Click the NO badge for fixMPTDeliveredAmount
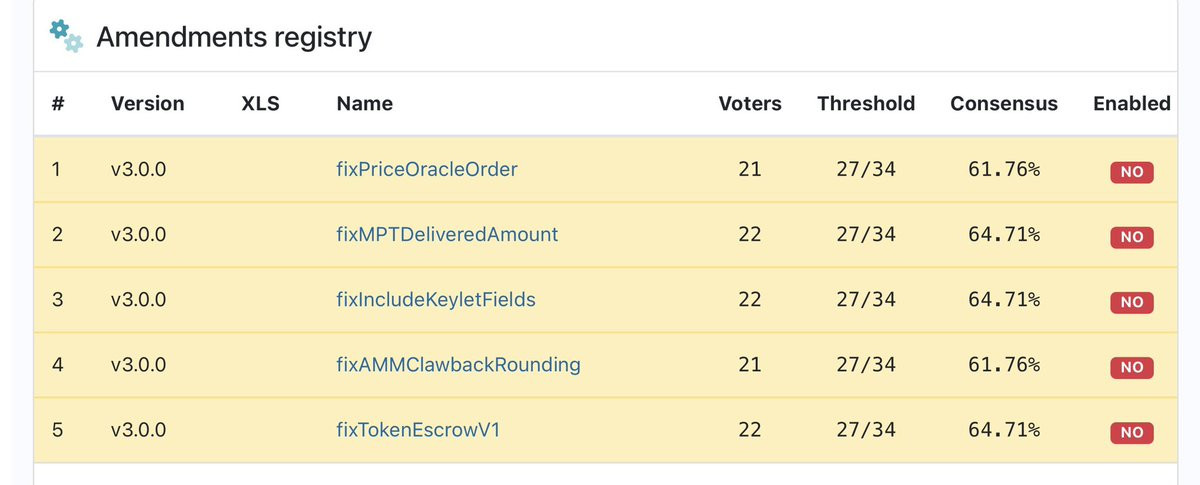Screen dimensions: 1200x485 (x=1132, y=237)
